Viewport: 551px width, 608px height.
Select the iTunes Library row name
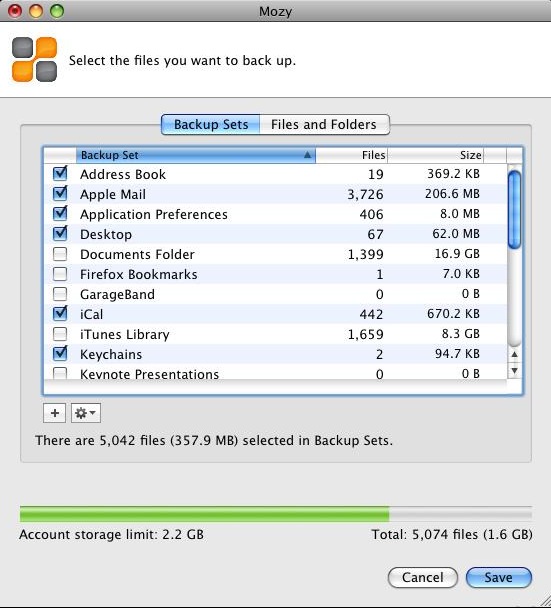pyautogui.click(x=124, y=334)
